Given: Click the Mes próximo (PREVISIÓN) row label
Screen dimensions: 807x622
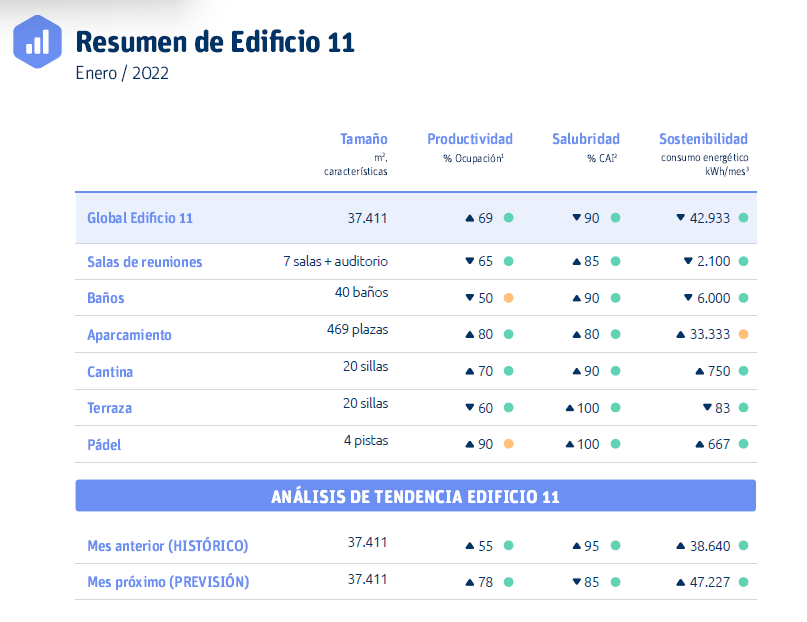Looking at the screenshot, I should click(x=168, y=582).
